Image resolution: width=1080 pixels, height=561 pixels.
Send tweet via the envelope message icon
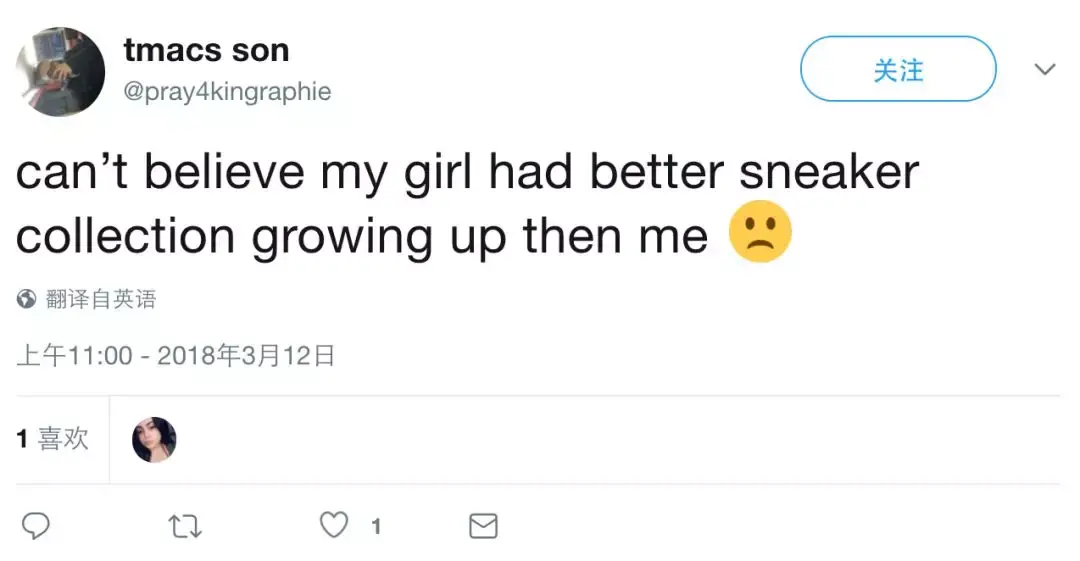(483, 526)
